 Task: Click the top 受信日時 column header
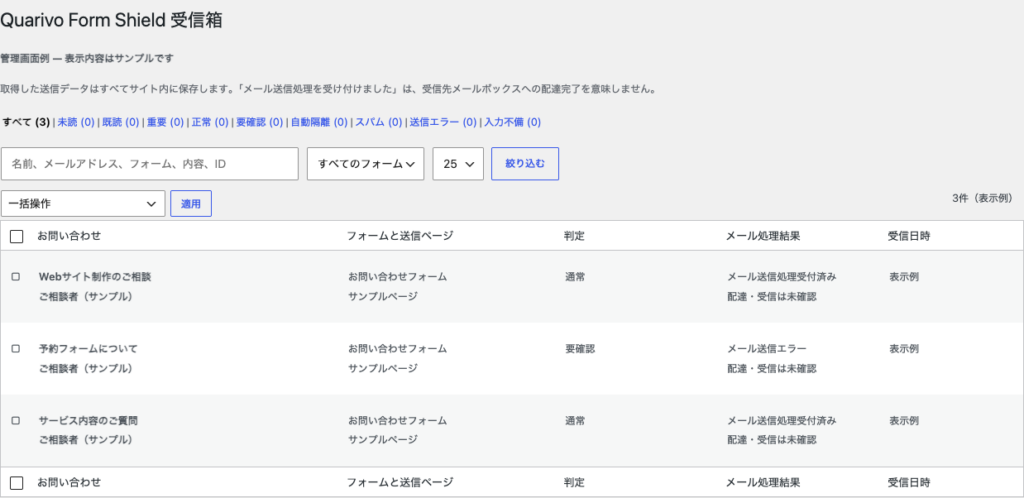pyautogui.click(x=909, y=236)
